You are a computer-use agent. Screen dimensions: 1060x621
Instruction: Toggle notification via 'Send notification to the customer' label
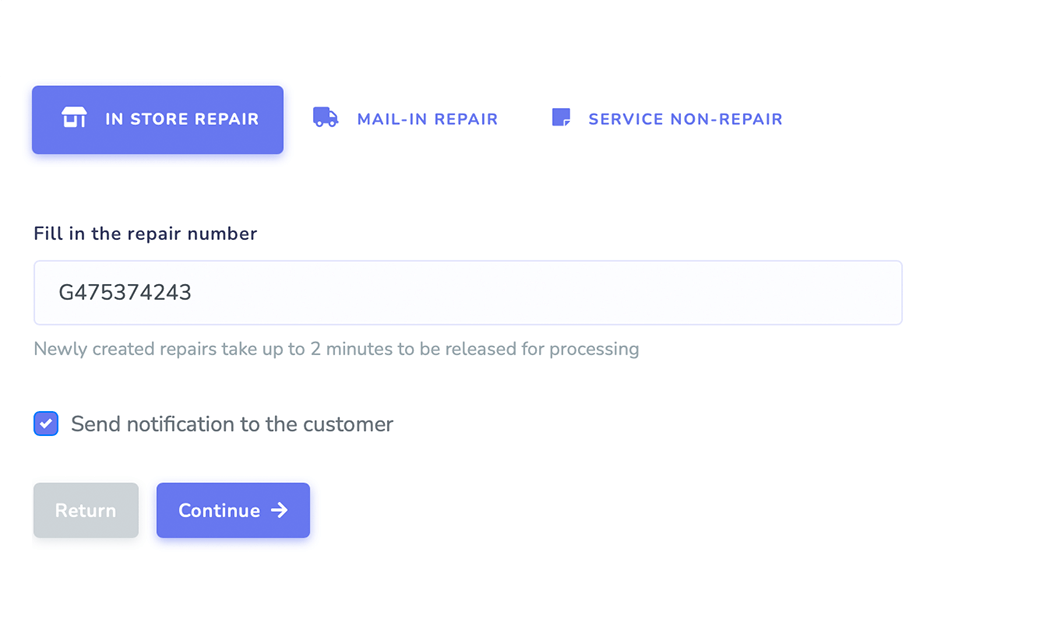pos(232,424)
